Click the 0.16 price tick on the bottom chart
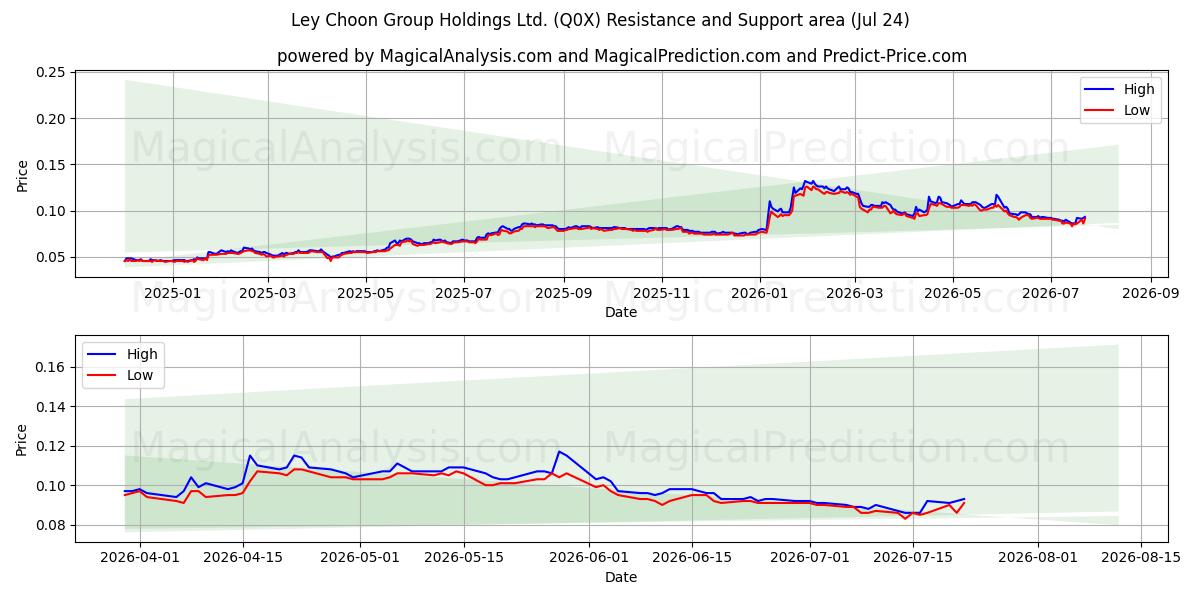This screenshot has height=600, width=1200. [50, 367]
